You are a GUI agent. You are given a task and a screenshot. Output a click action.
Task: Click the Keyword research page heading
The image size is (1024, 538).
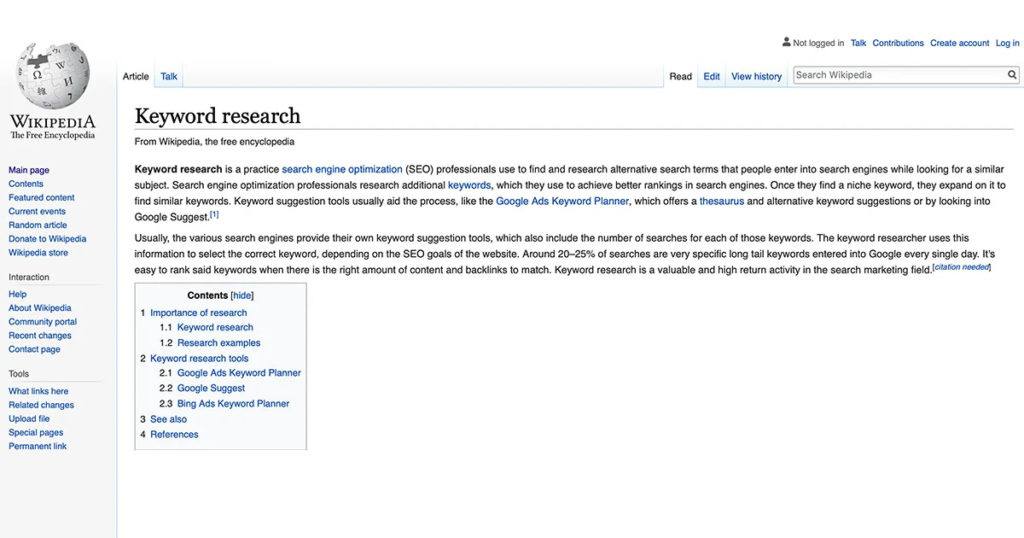click(217, 116)
